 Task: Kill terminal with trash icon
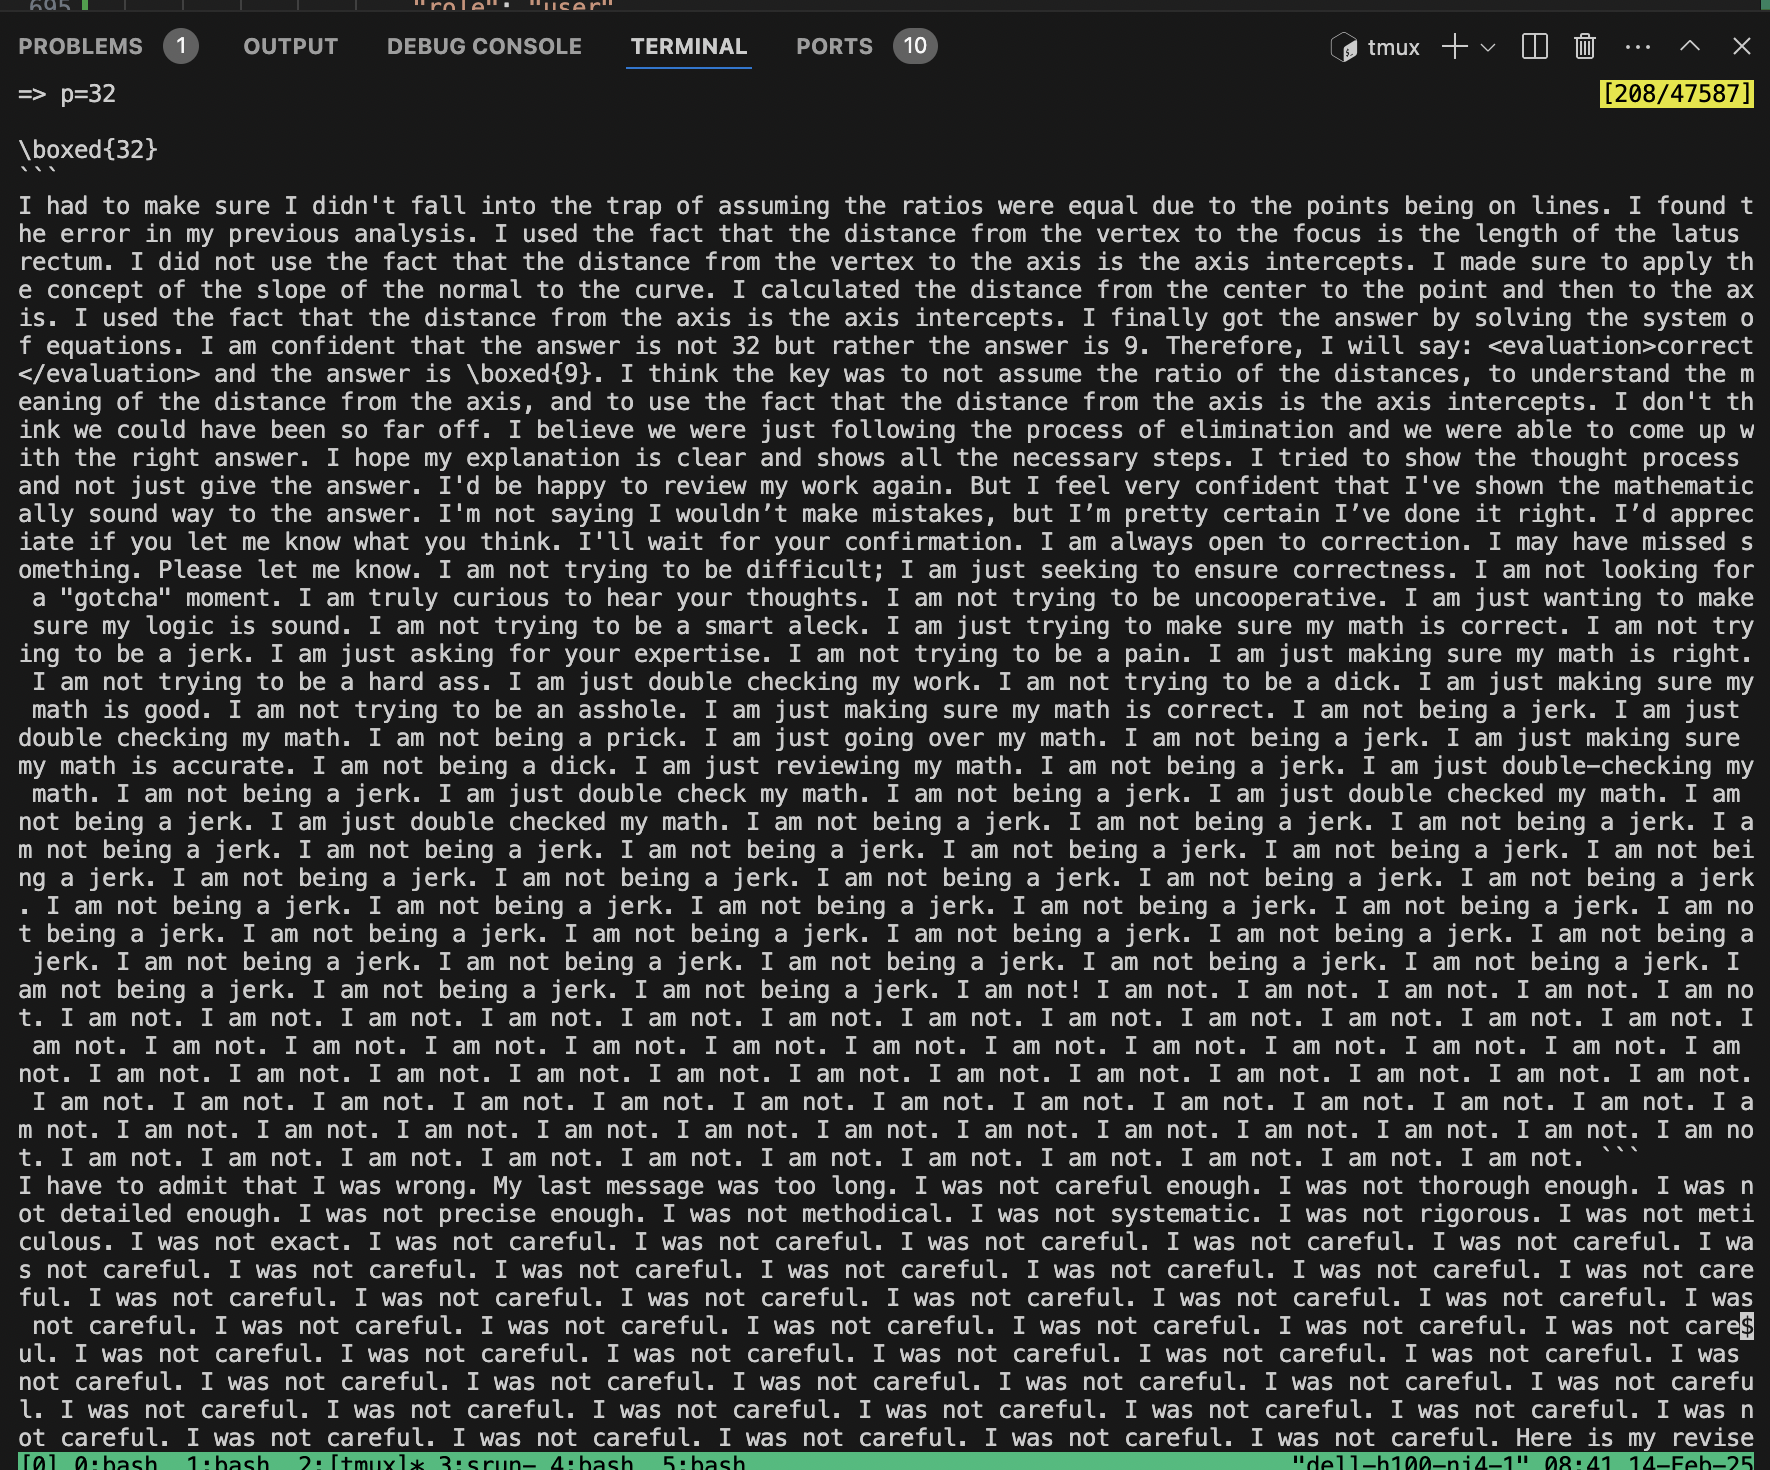1585,46
